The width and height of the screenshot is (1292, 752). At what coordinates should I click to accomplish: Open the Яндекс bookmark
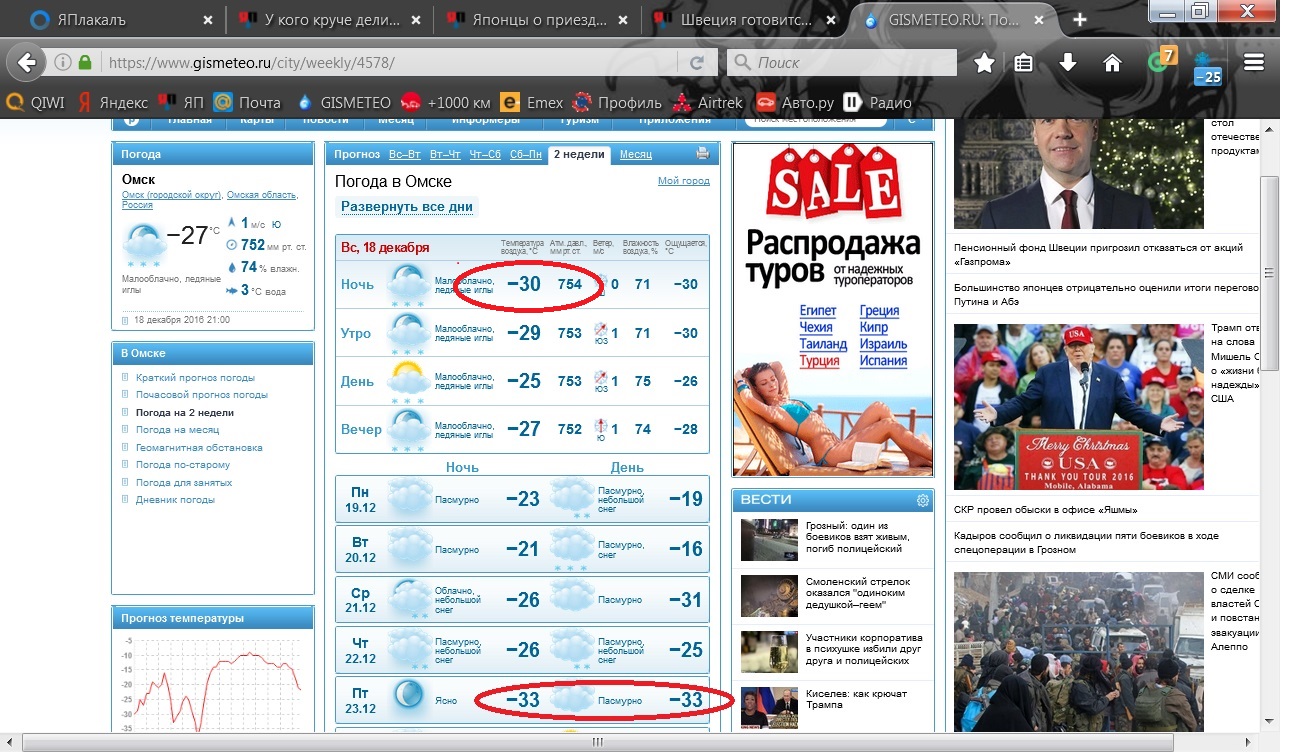(113, 102)
